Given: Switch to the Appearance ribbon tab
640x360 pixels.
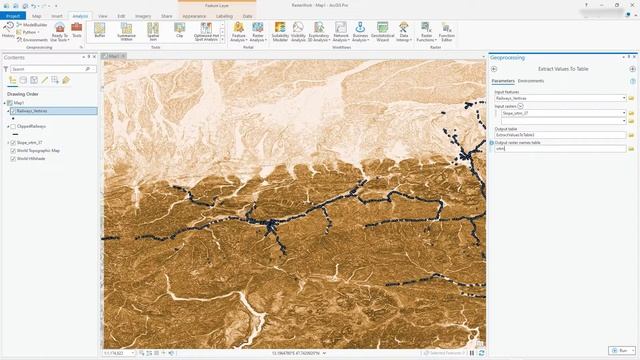Looking at the screenshot, I should (x=194, y=16).
